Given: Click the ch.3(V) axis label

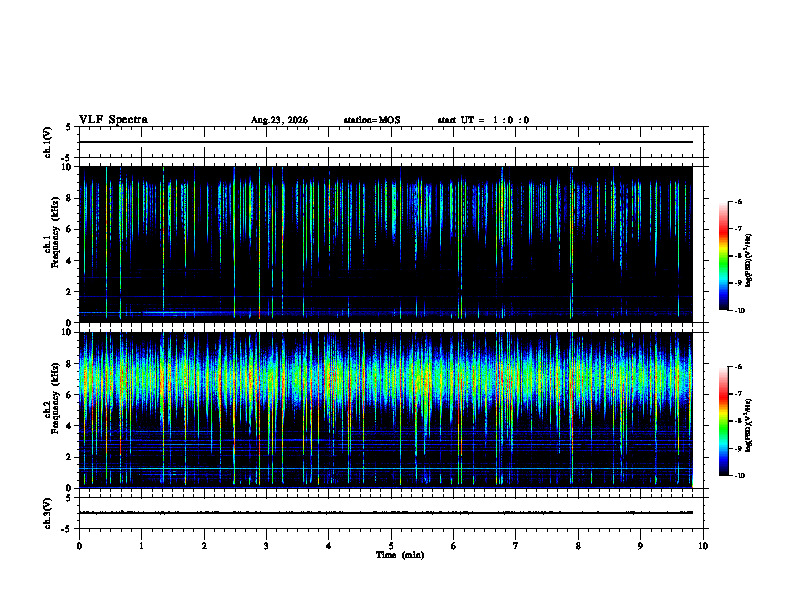Looking at the screenshot, I should [47, 513].
